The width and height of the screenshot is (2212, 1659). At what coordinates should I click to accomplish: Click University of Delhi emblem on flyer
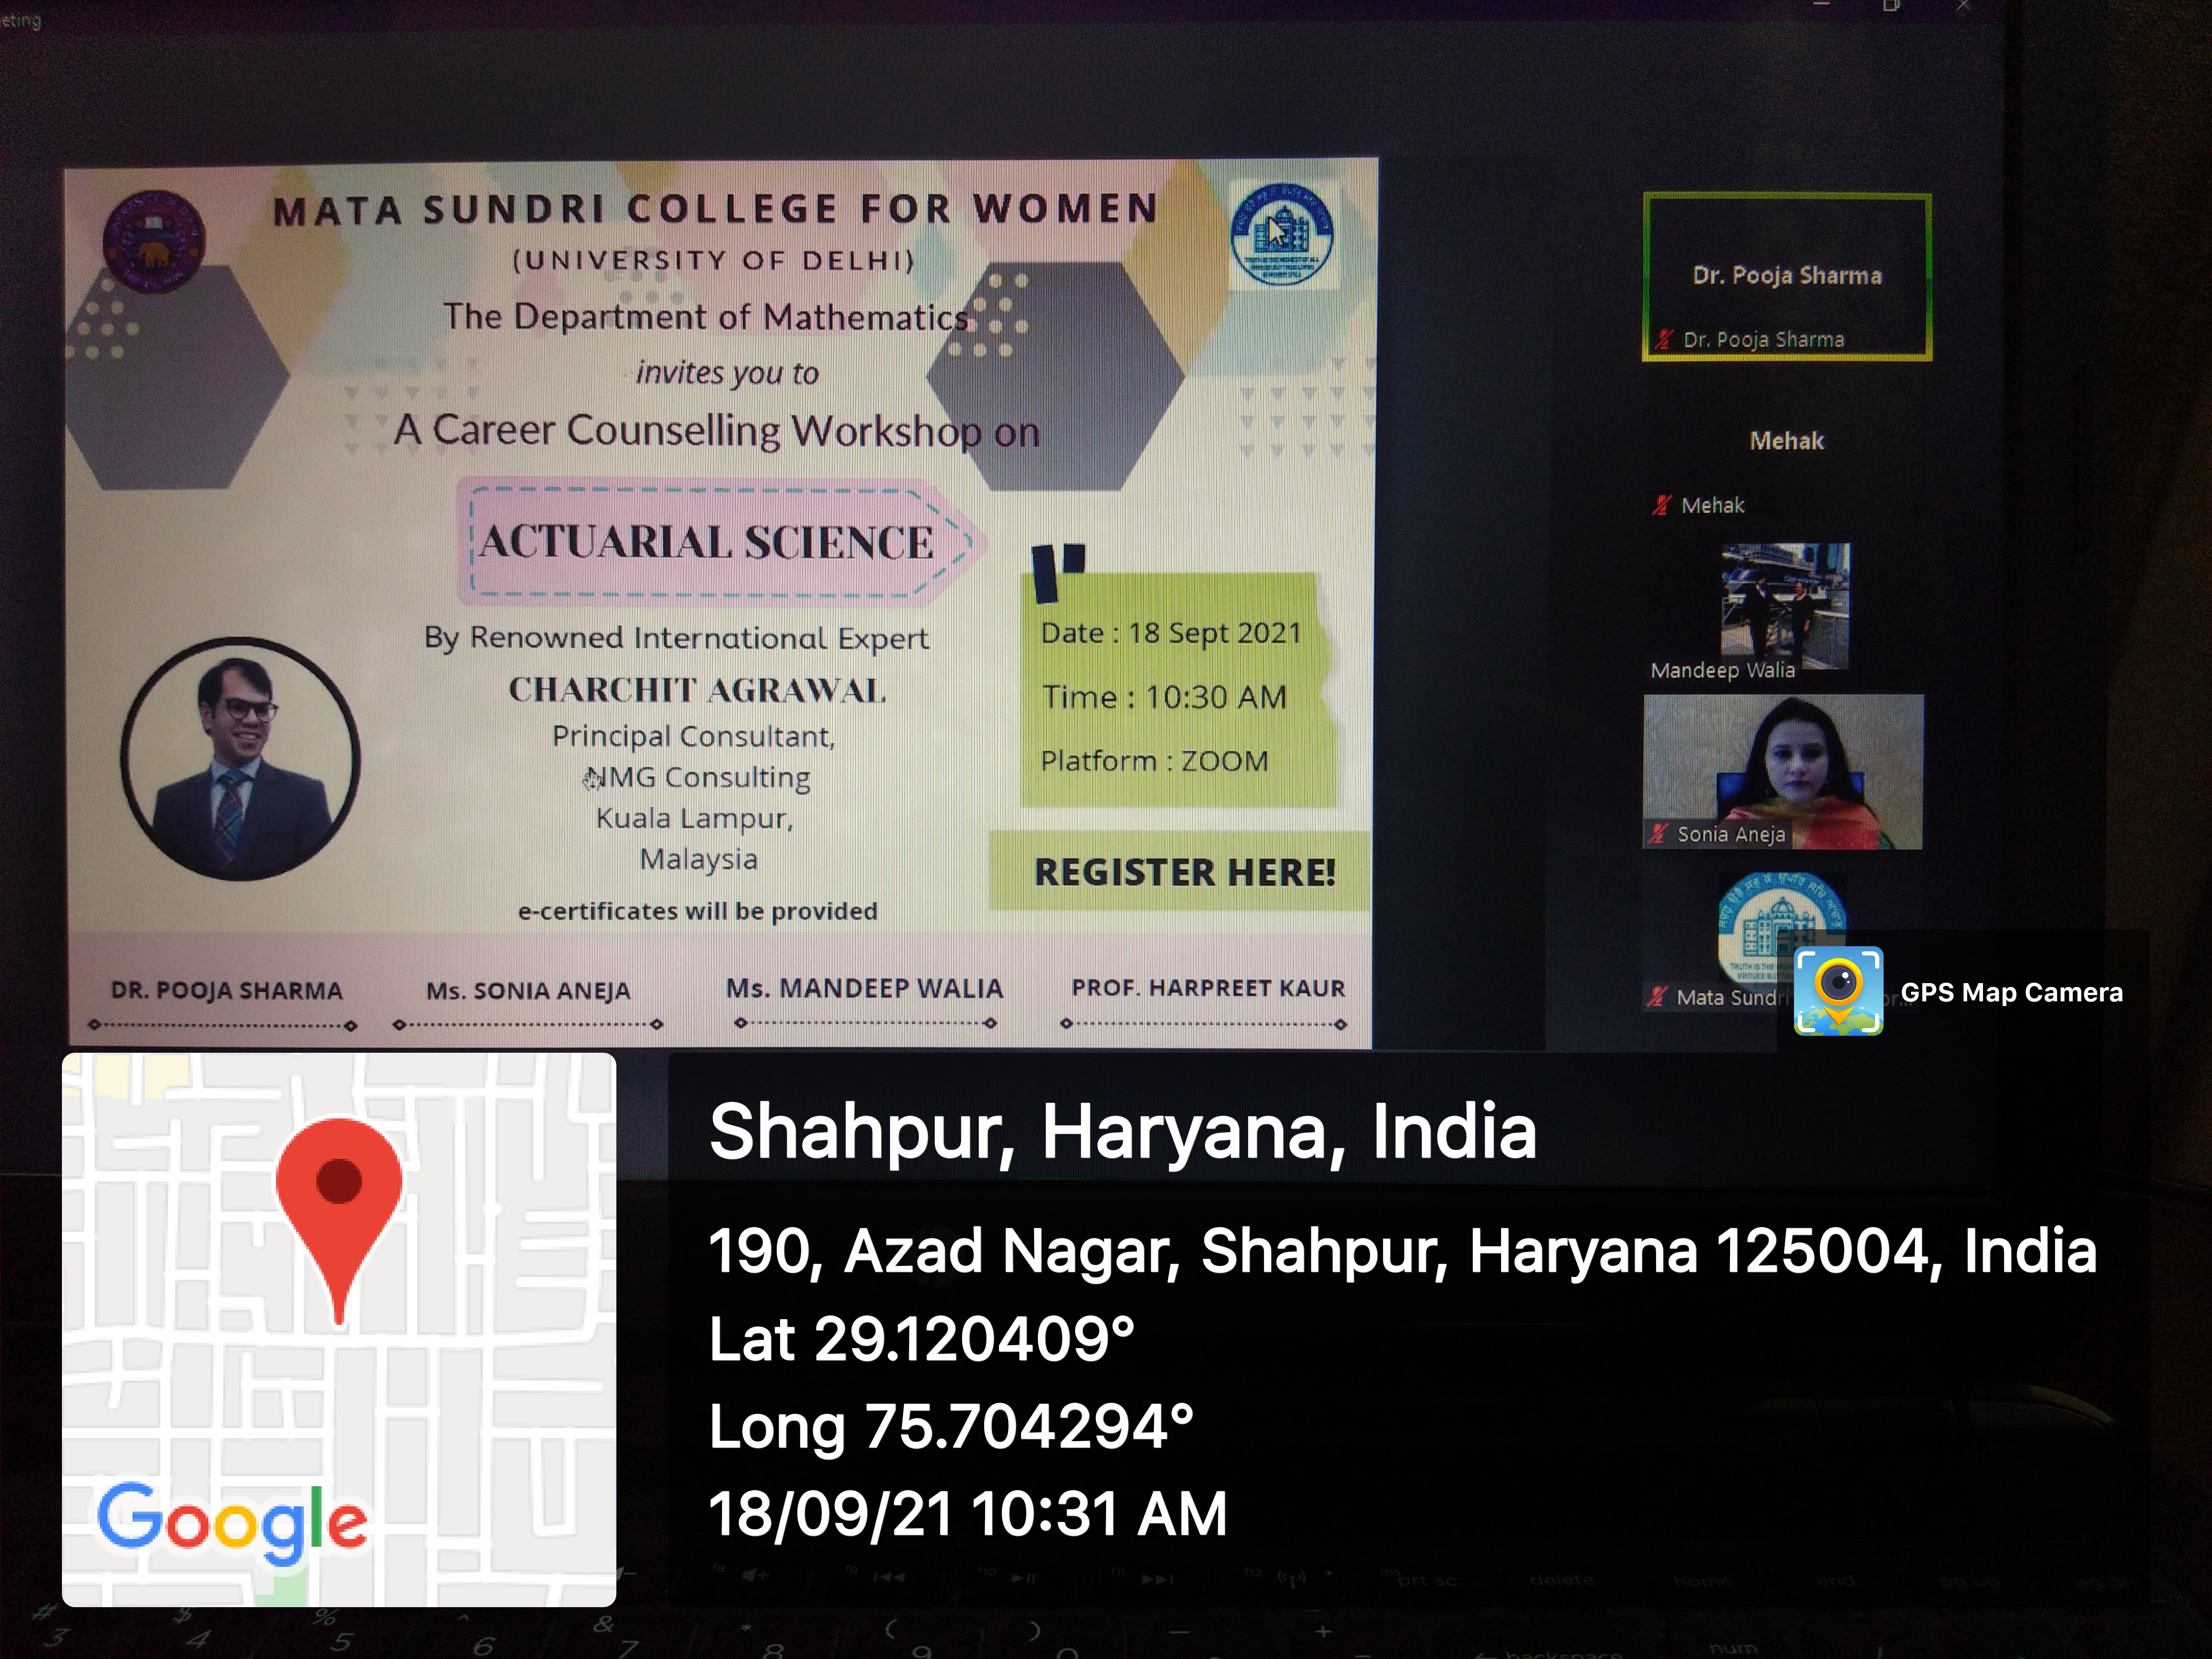(154, 242)
